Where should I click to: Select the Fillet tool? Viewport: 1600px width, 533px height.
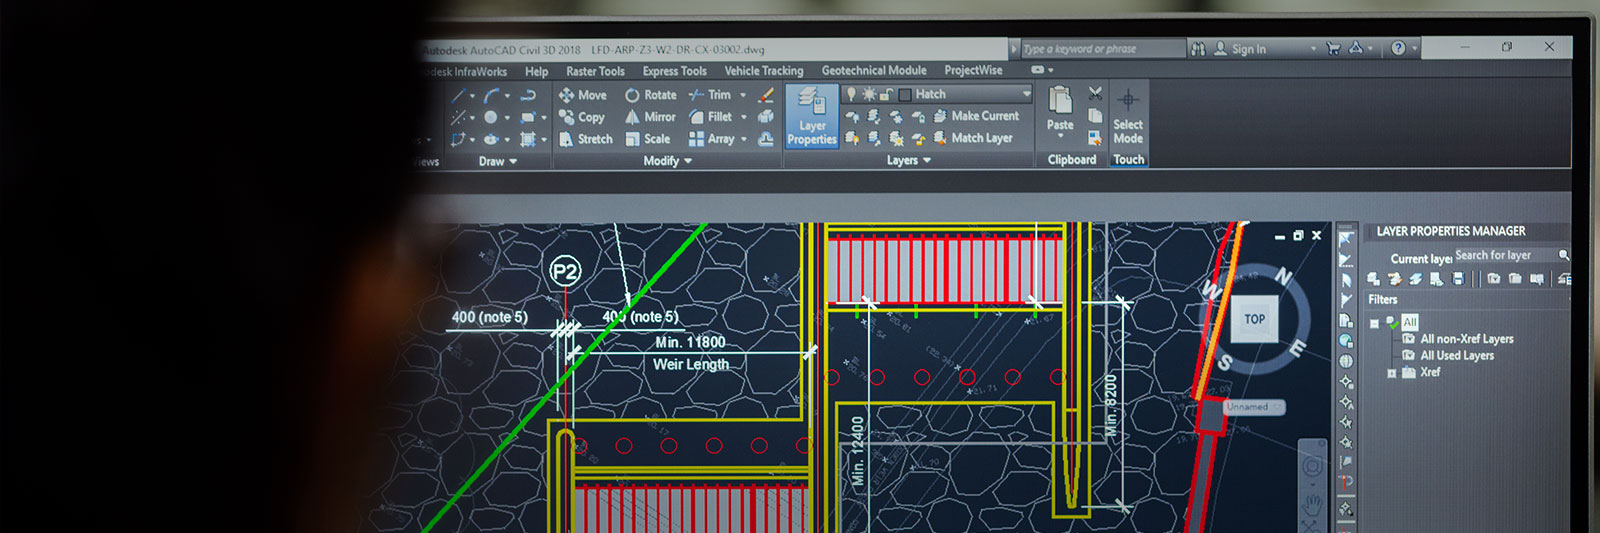pyautogui.click(x=711, y=117)
